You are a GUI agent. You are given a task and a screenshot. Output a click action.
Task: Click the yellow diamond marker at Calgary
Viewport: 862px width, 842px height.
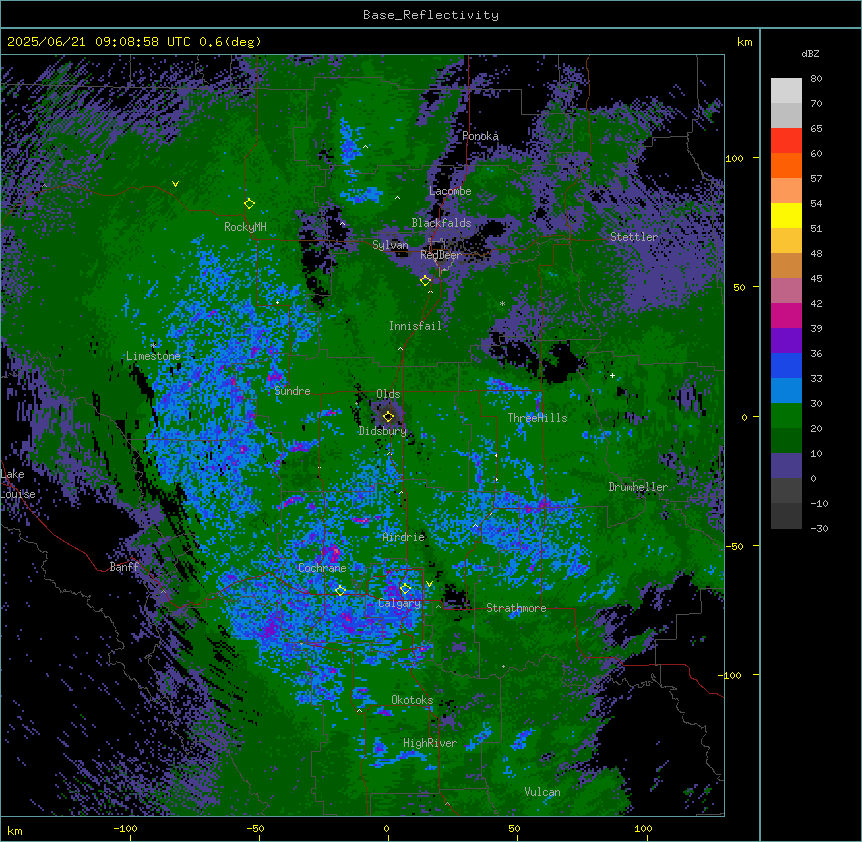click(x=405, y=589)
